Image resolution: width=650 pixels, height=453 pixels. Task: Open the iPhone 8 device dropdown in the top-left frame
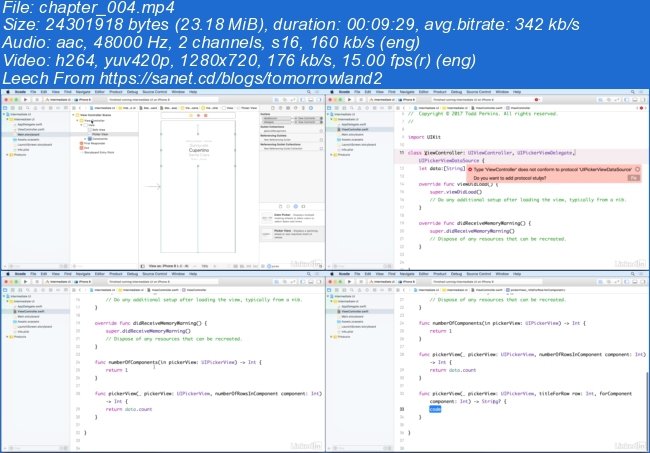click(83, 100)
